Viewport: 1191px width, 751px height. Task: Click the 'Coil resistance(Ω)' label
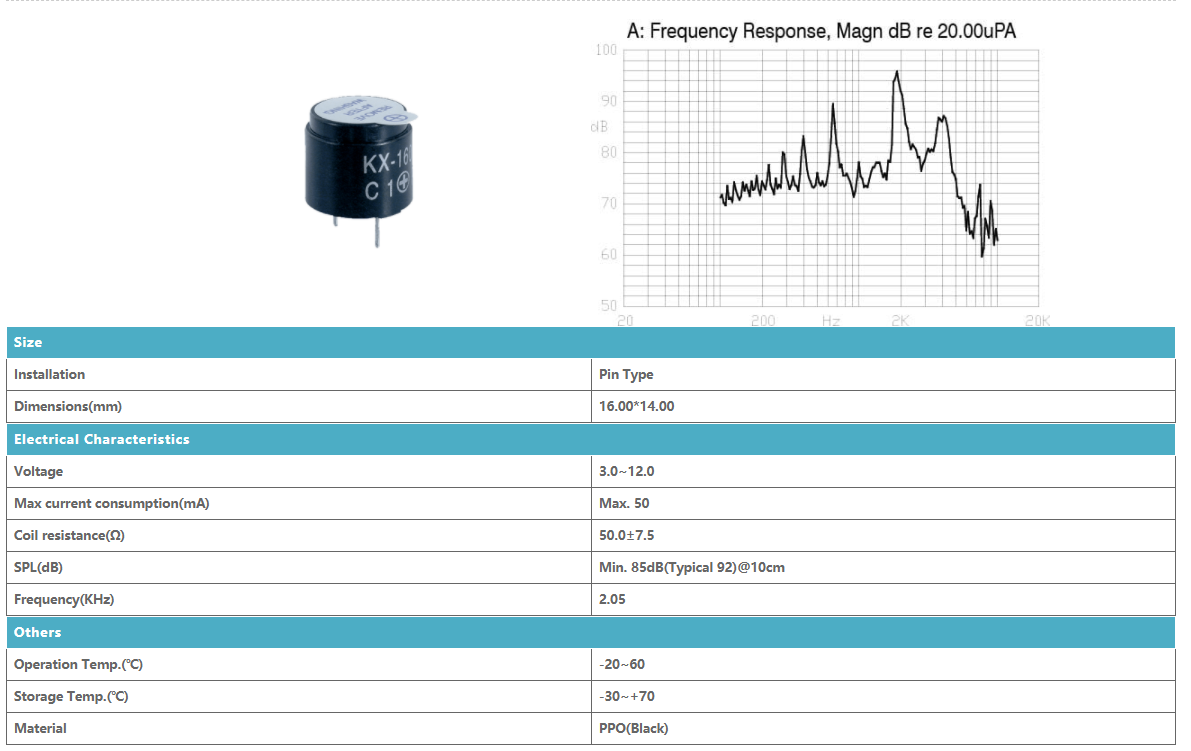(69, 535)
